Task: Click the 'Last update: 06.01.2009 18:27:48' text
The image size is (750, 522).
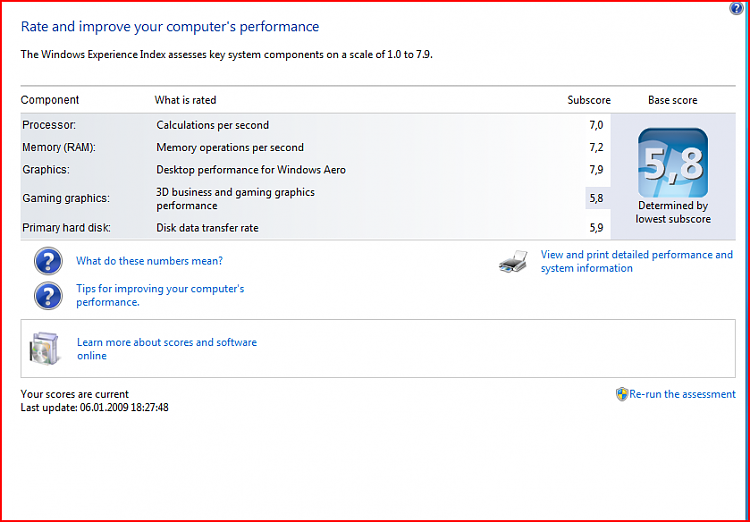Action: pos(95,408)
